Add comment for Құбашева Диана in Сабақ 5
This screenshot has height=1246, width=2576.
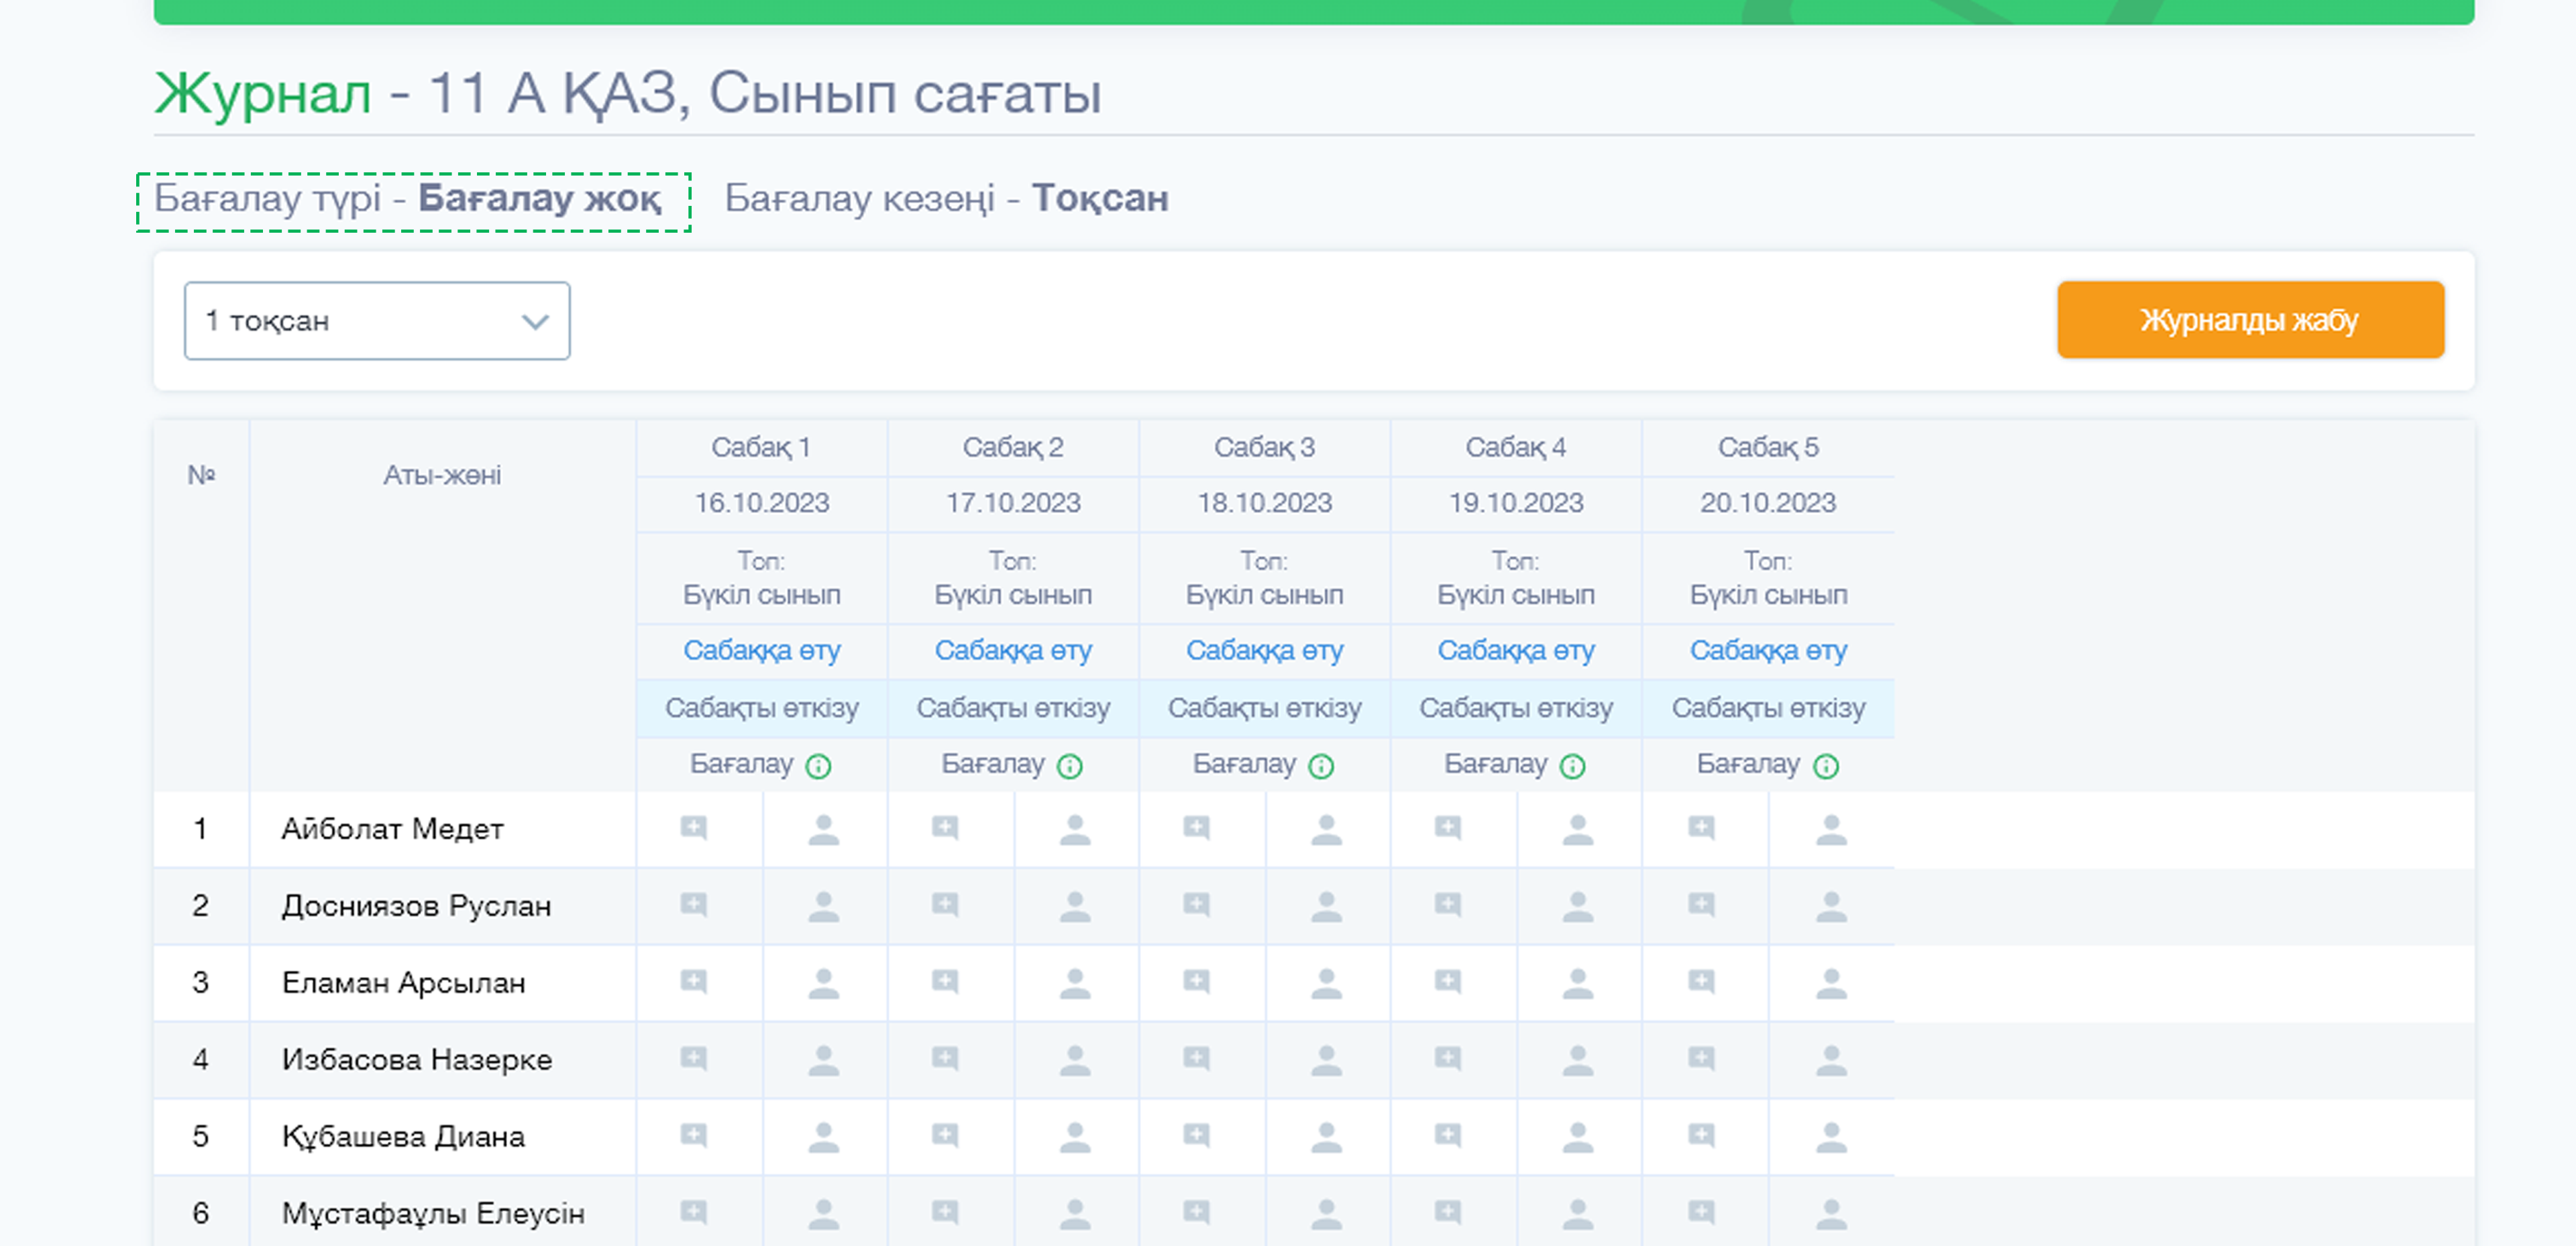click(1702, 1135)
